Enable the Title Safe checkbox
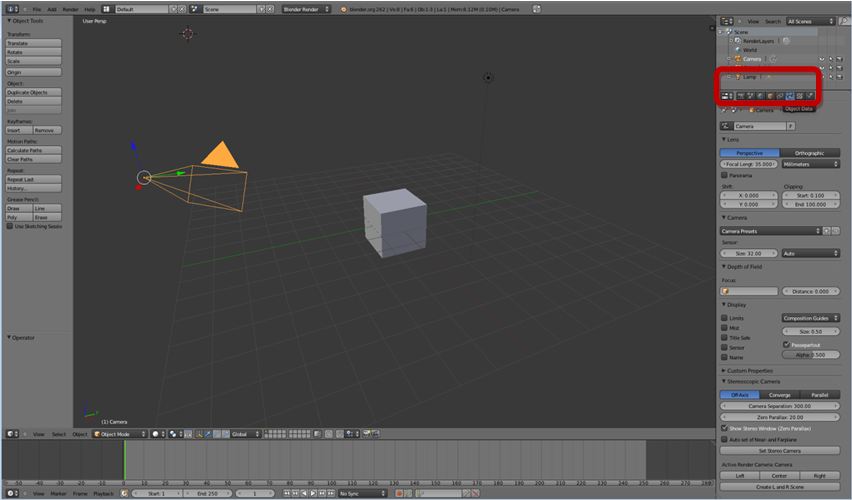This screenshot has width=852, height=500. [724, 338]
